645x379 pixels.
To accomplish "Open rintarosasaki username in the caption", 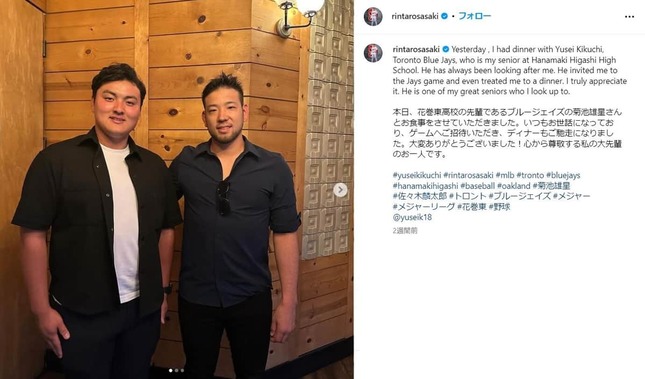I will (x=416, y=49).
